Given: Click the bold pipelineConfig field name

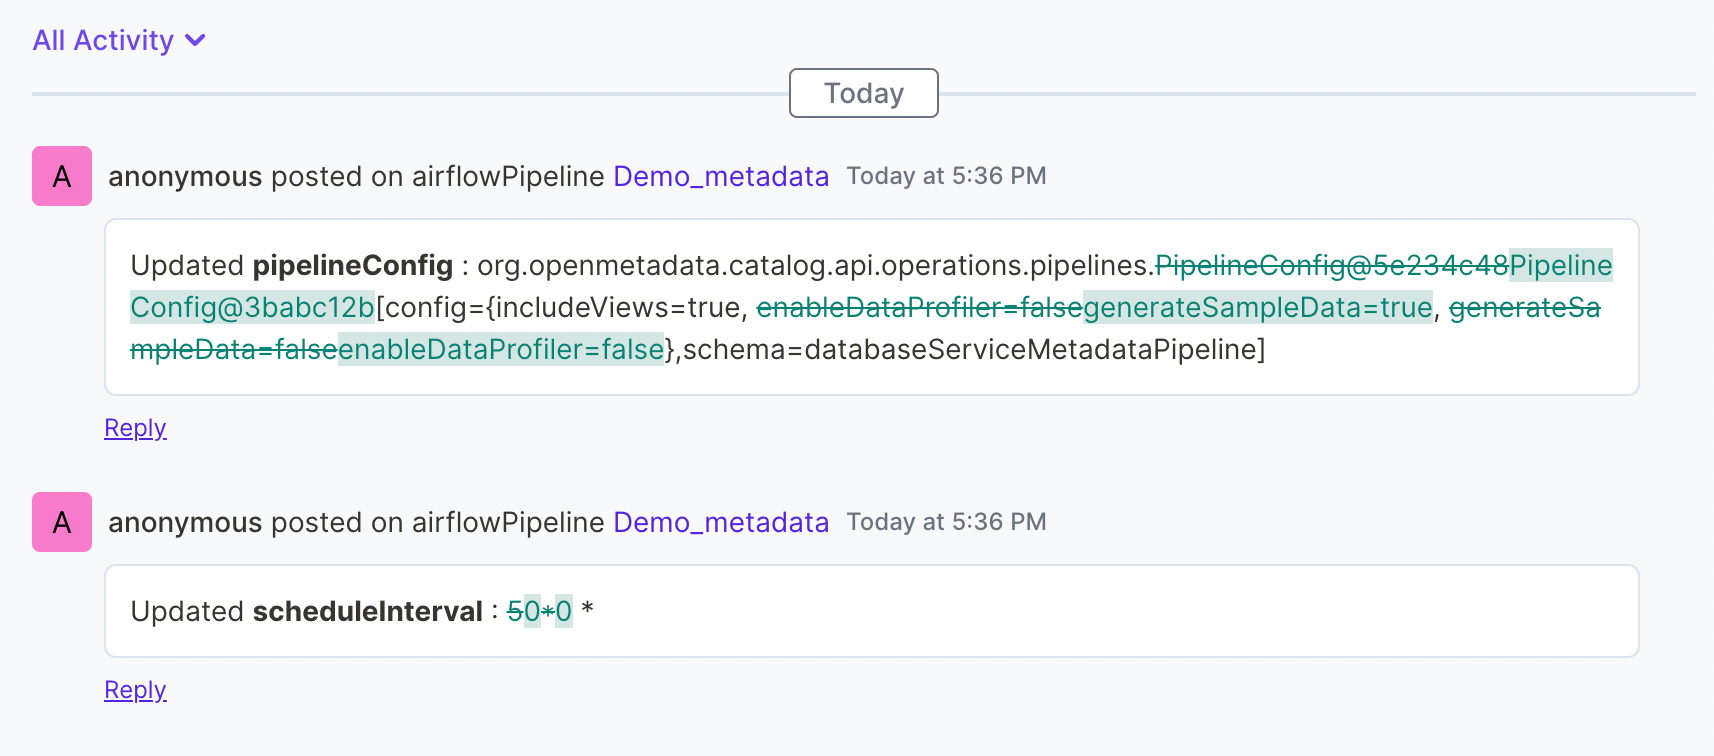Looking at the screenshot, I should point(353,265).
